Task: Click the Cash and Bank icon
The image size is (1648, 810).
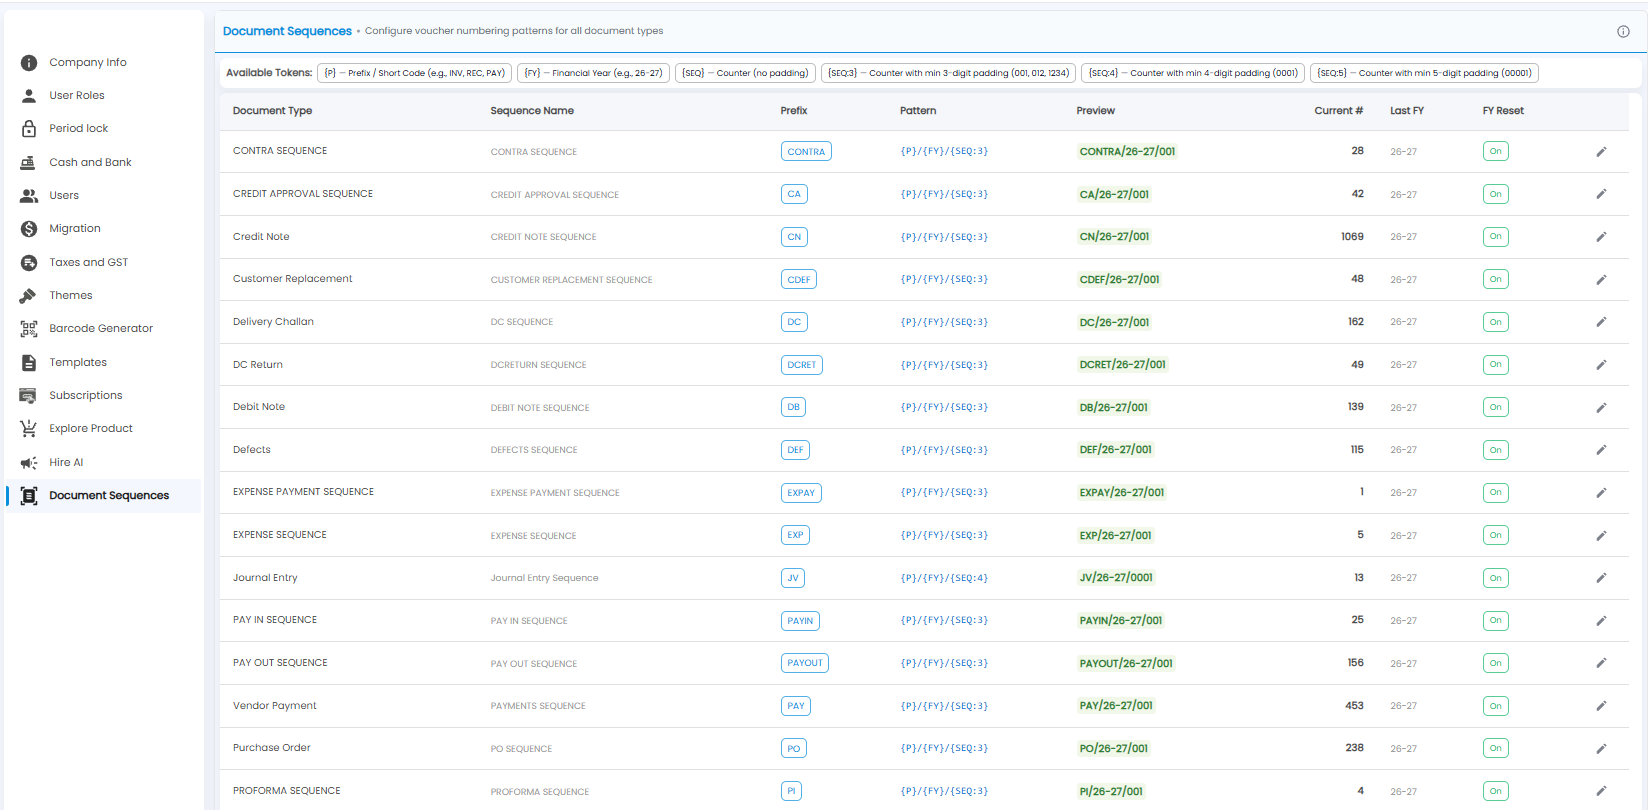Action: tap(29, 162)
